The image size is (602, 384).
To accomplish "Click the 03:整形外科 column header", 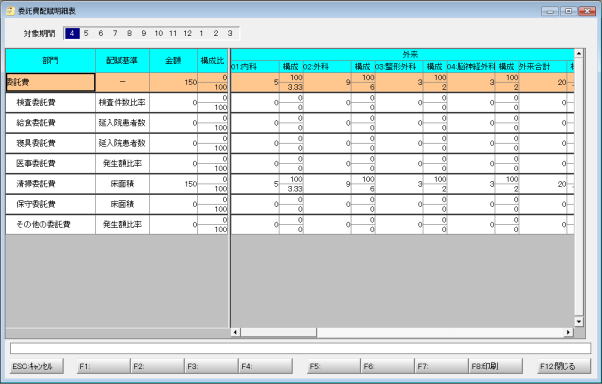I will [x=399, y=67].
